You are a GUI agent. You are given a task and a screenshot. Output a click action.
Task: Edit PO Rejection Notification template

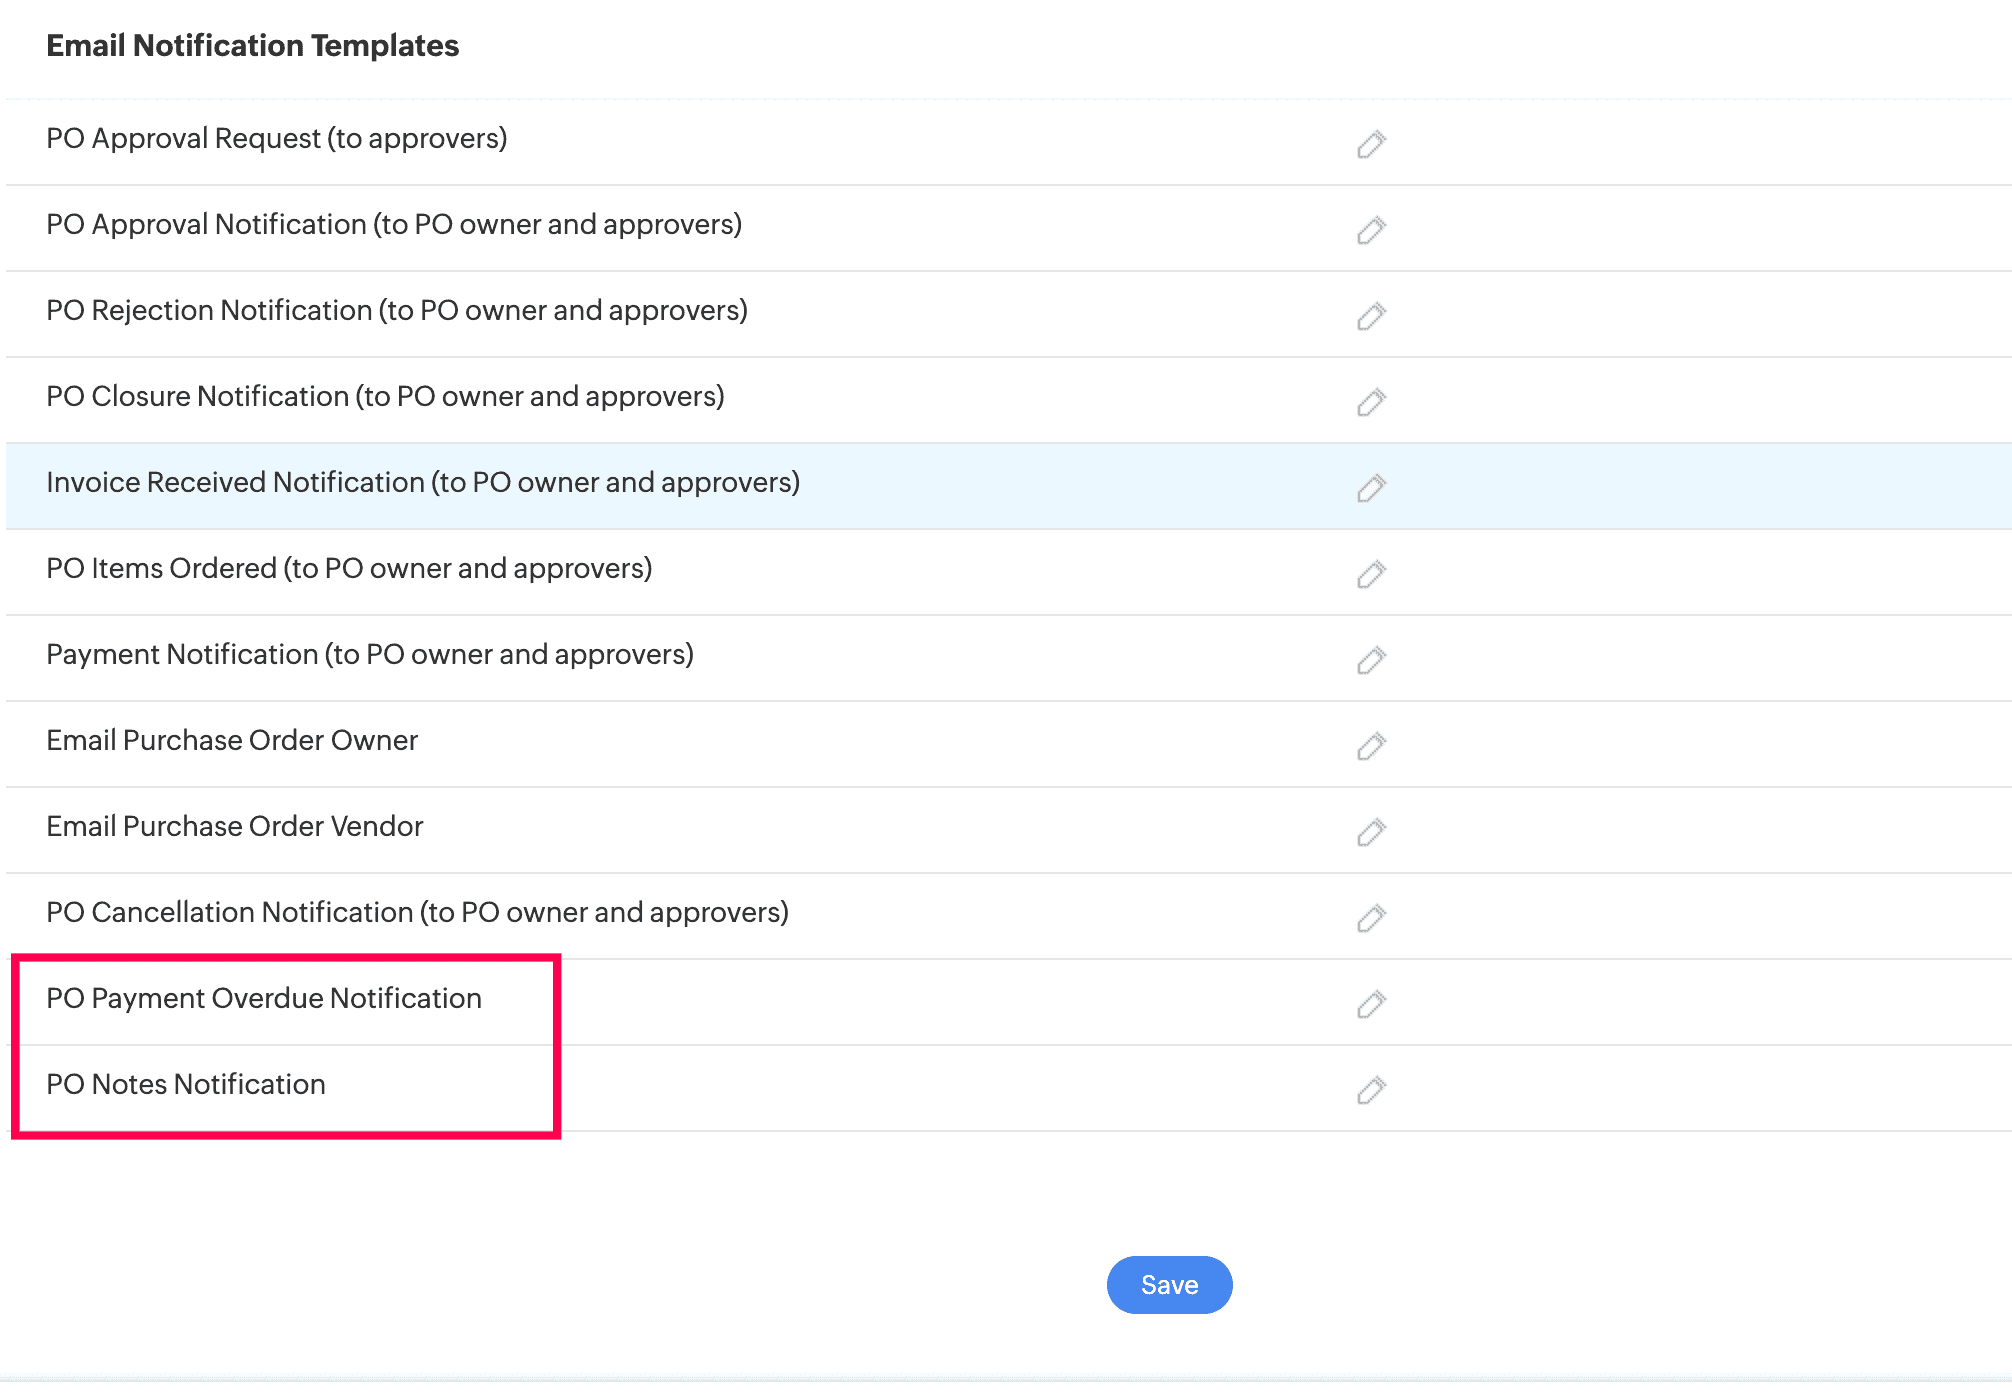[x=1371, y=316]
